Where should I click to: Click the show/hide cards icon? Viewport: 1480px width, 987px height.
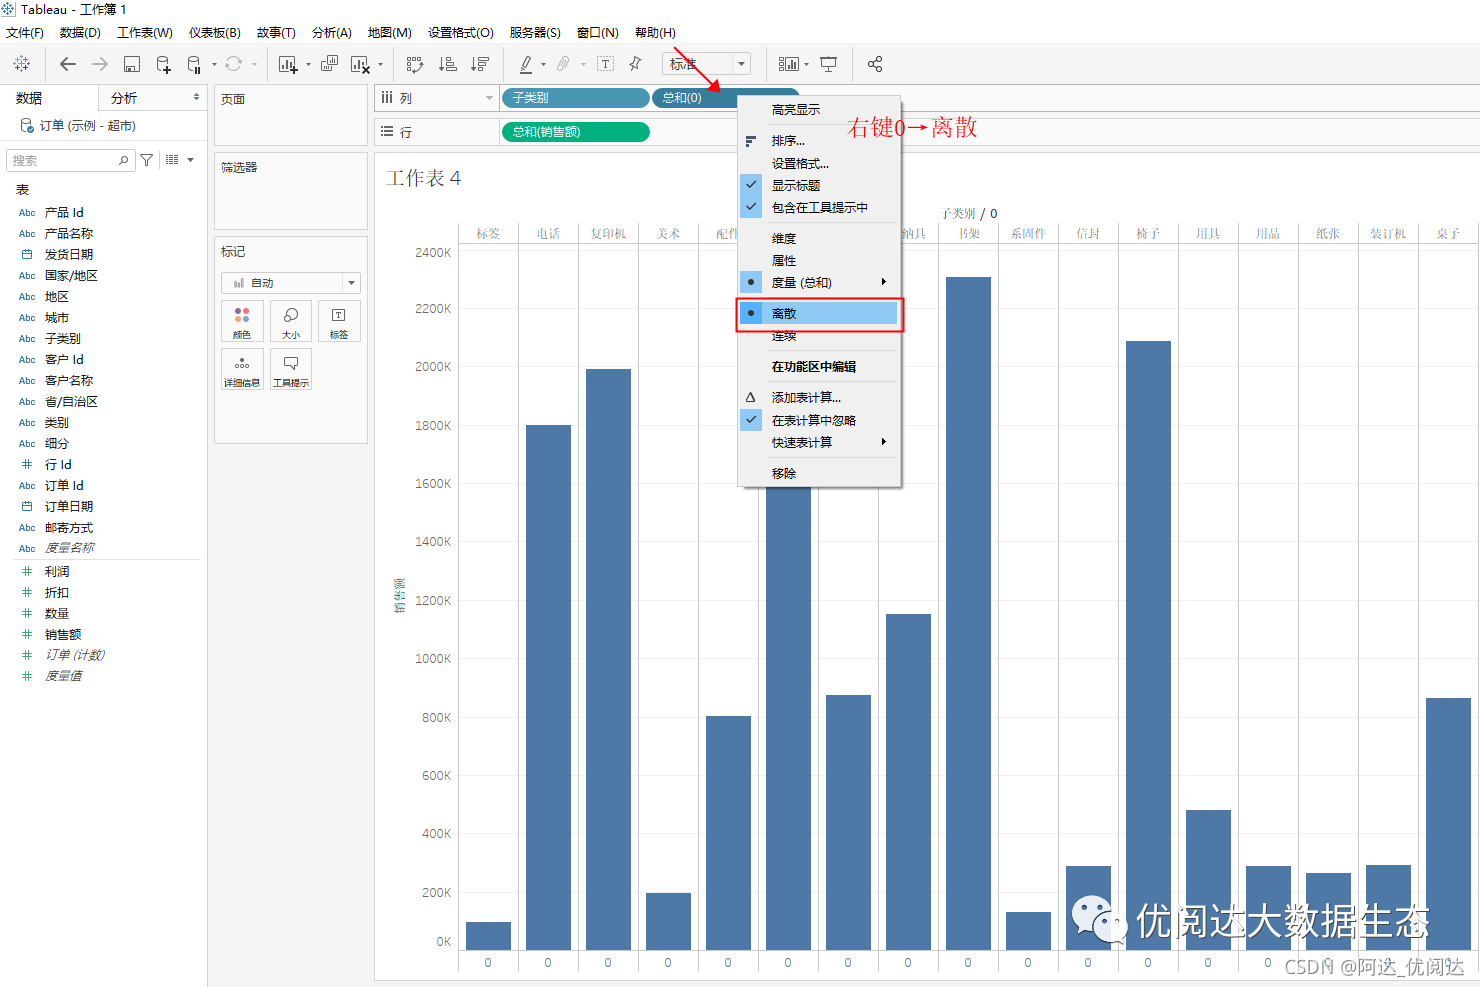789,64
